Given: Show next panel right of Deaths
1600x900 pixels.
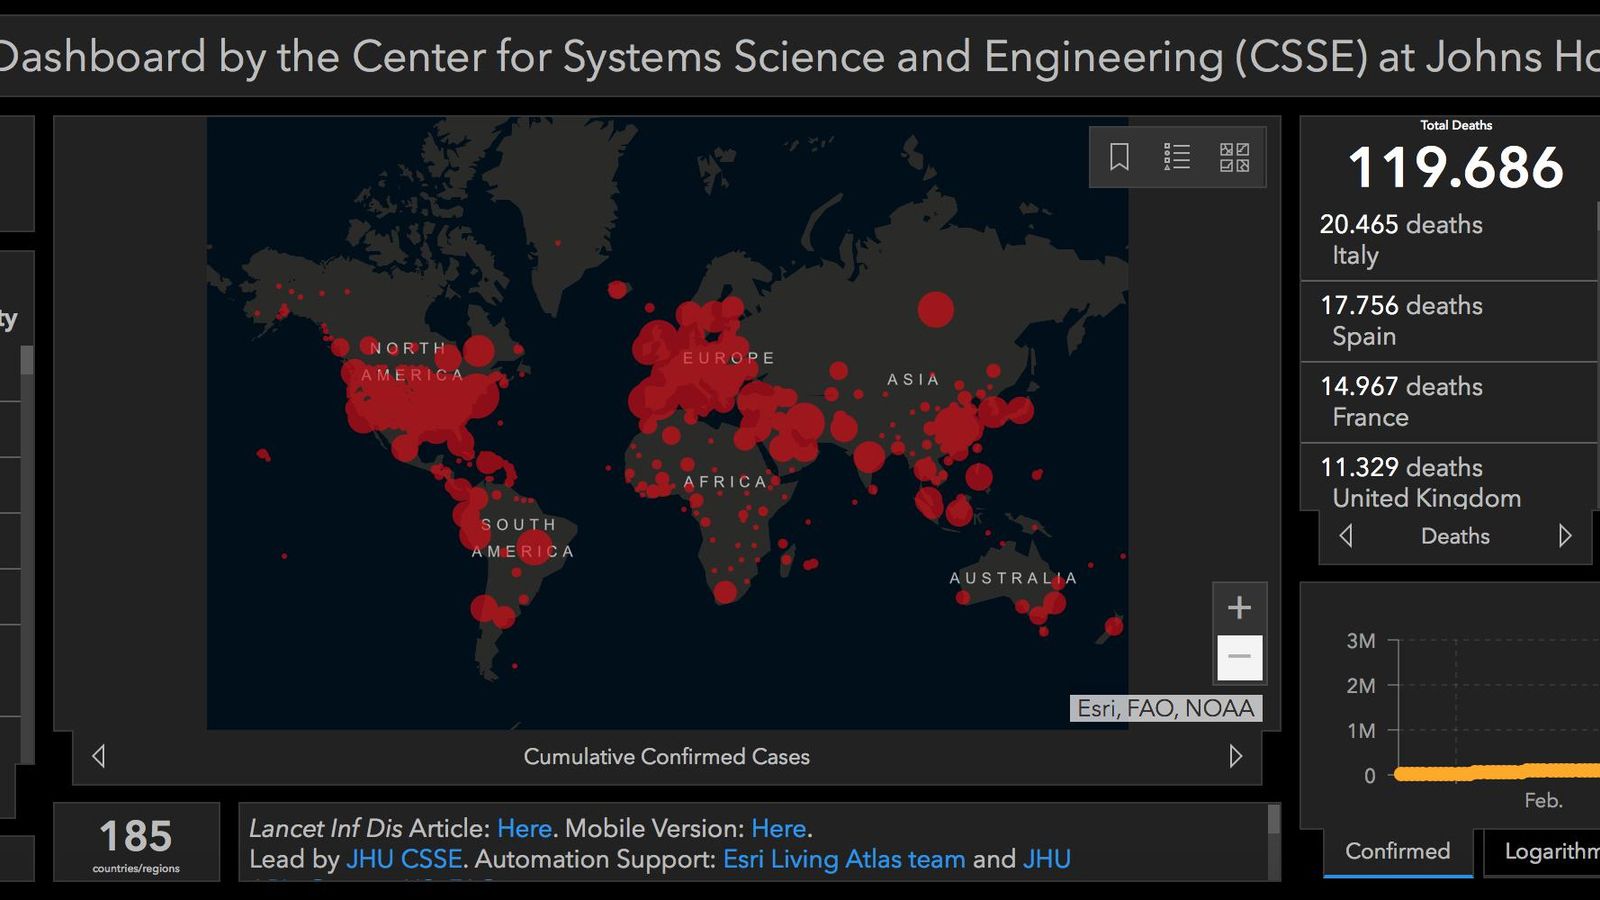Looking at the screenshot, I should pyautogui.click(x=1564, y=536).
